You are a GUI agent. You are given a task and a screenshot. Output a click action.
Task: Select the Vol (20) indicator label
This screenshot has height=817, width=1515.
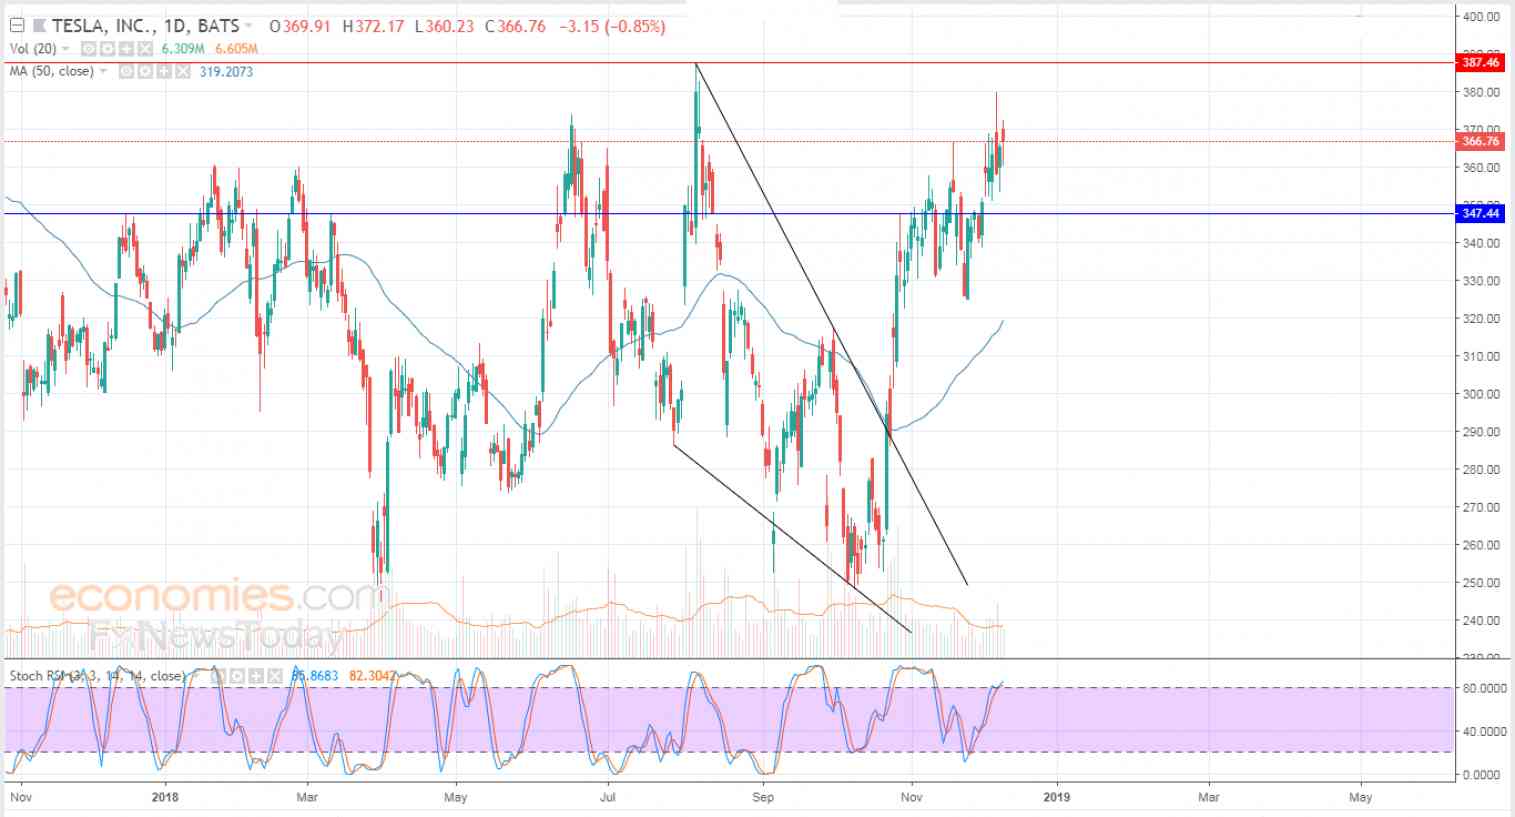click(33, 49)
